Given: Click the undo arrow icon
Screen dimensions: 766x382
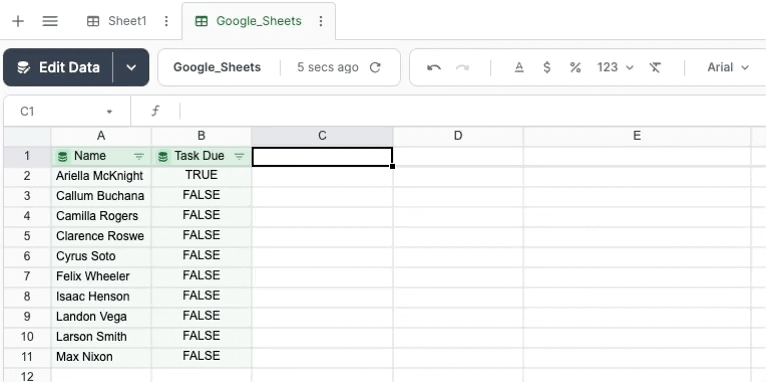Looking at the screenshot, I should (x=434, y=67).
